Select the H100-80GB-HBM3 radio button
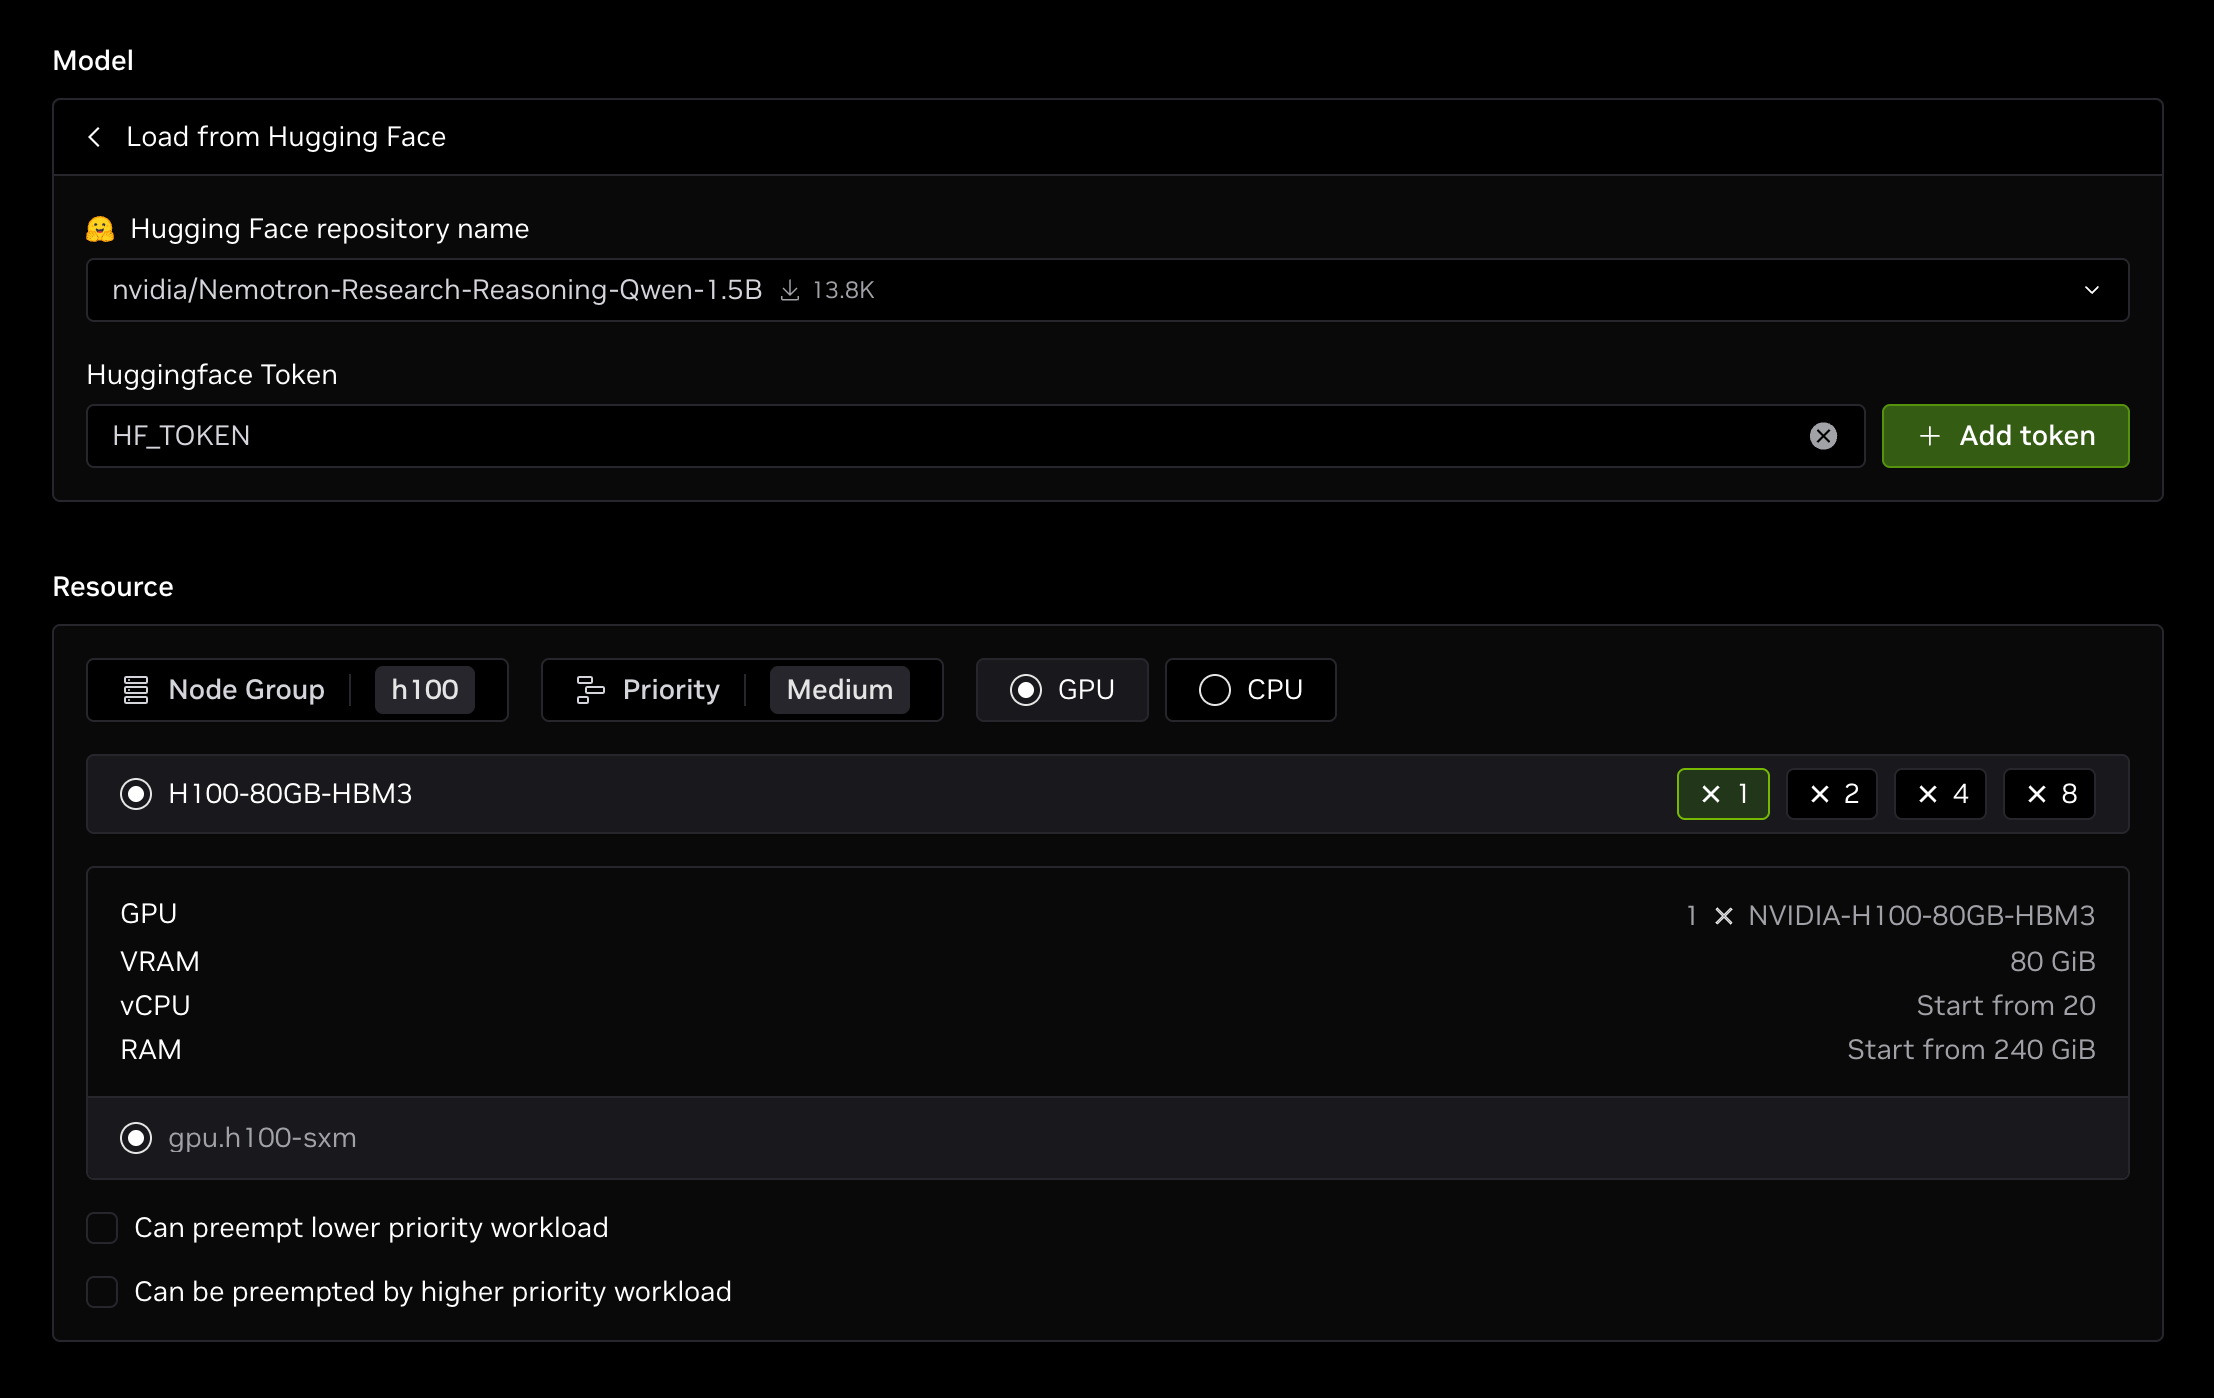The height and width of the screenshot is (1398, 2214). [x=136, y=794]
